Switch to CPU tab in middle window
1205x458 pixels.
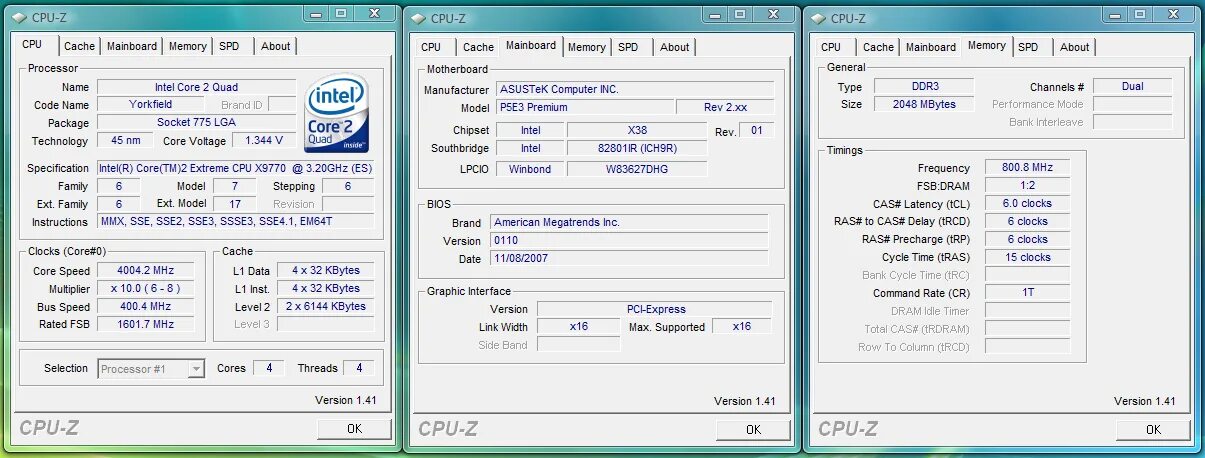pos(431,47)
